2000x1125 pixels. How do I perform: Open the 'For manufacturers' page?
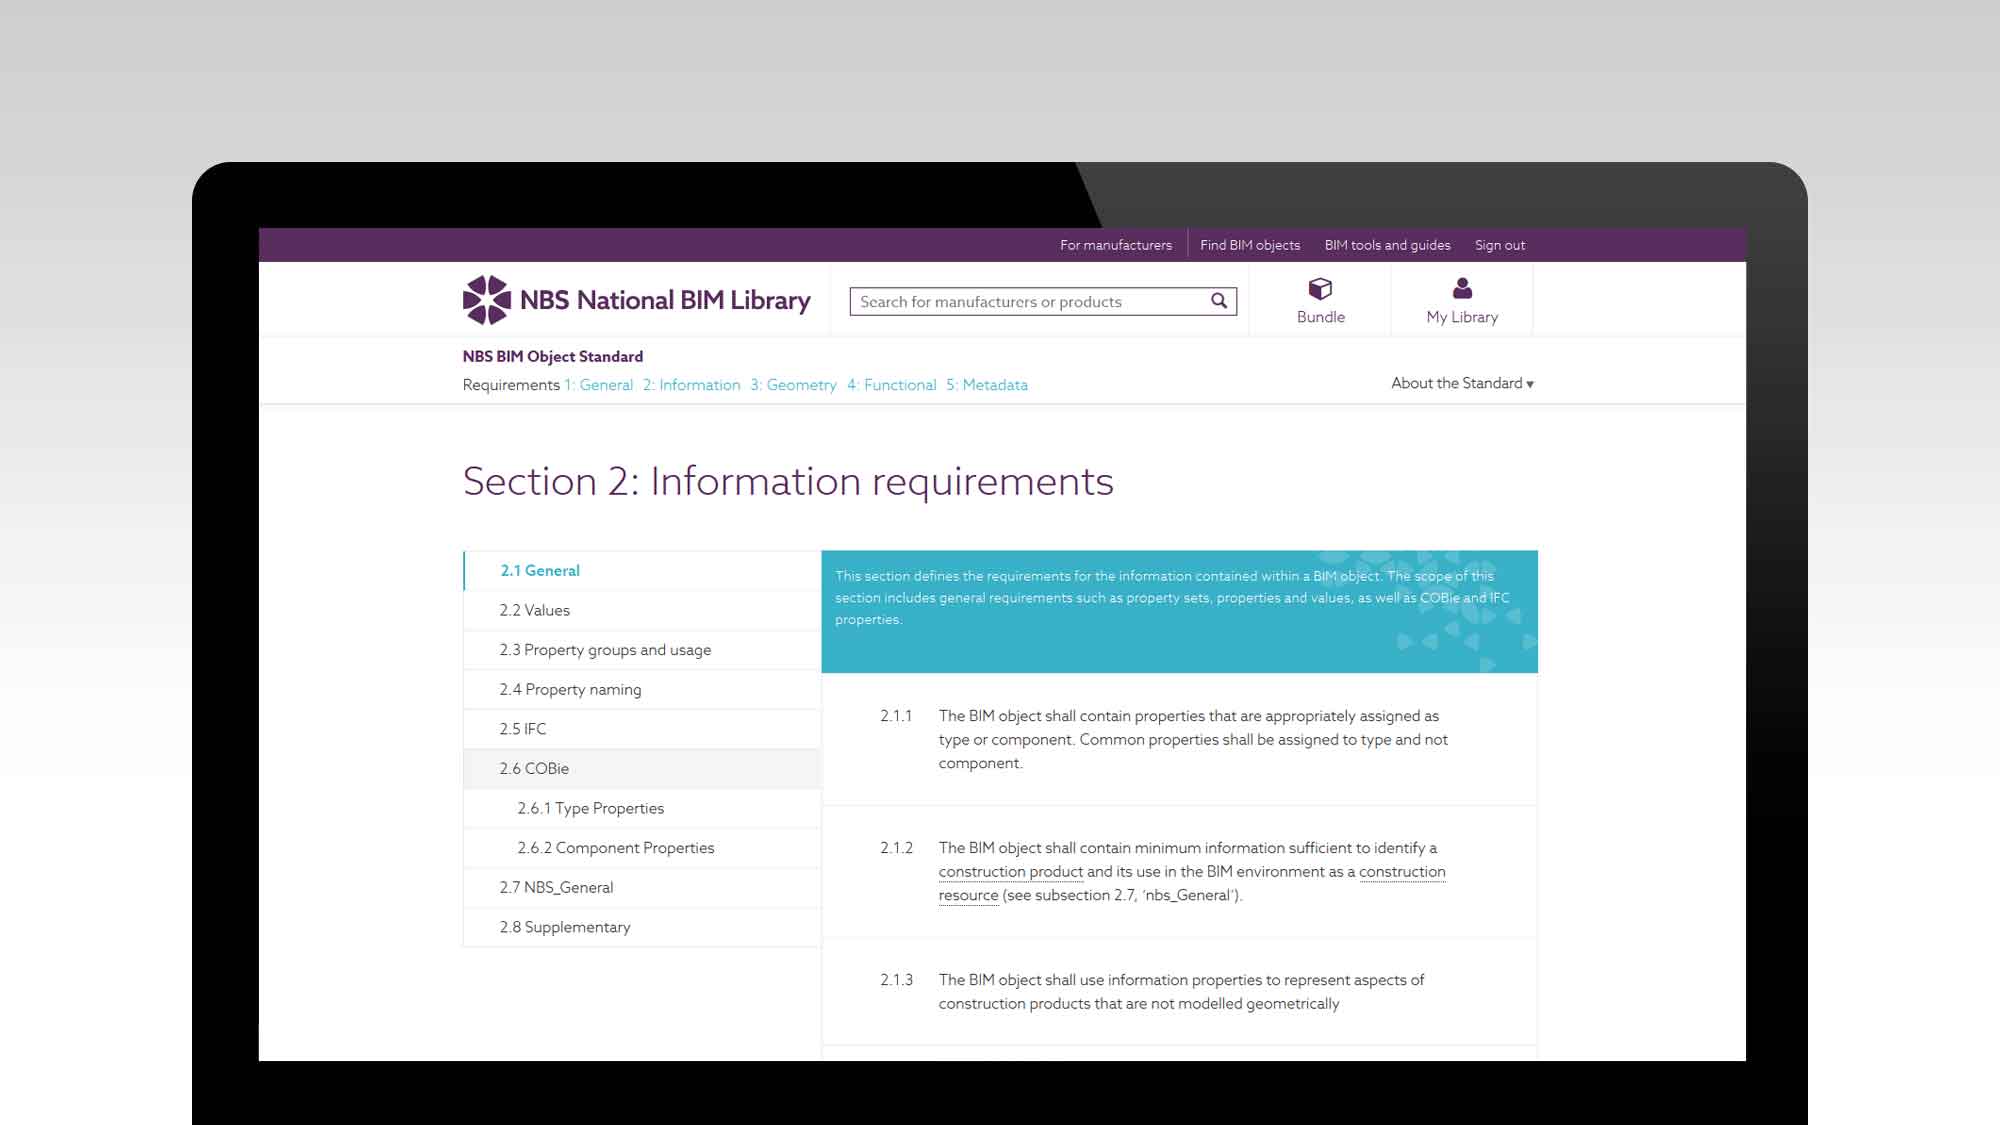pyautogui.click(x=1115, y=245)
